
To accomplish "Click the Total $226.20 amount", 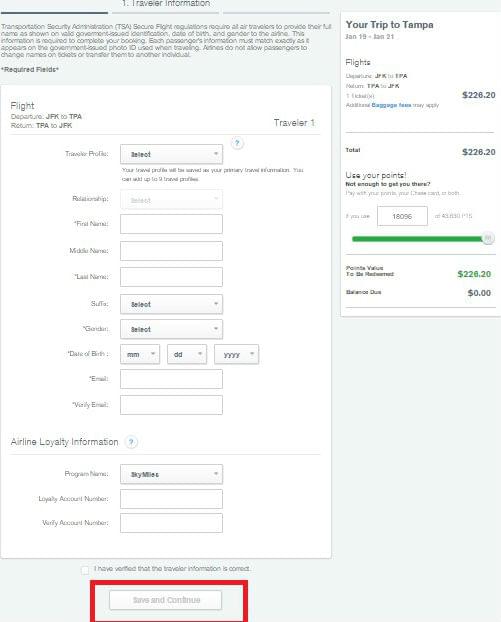I will (479, 152).
